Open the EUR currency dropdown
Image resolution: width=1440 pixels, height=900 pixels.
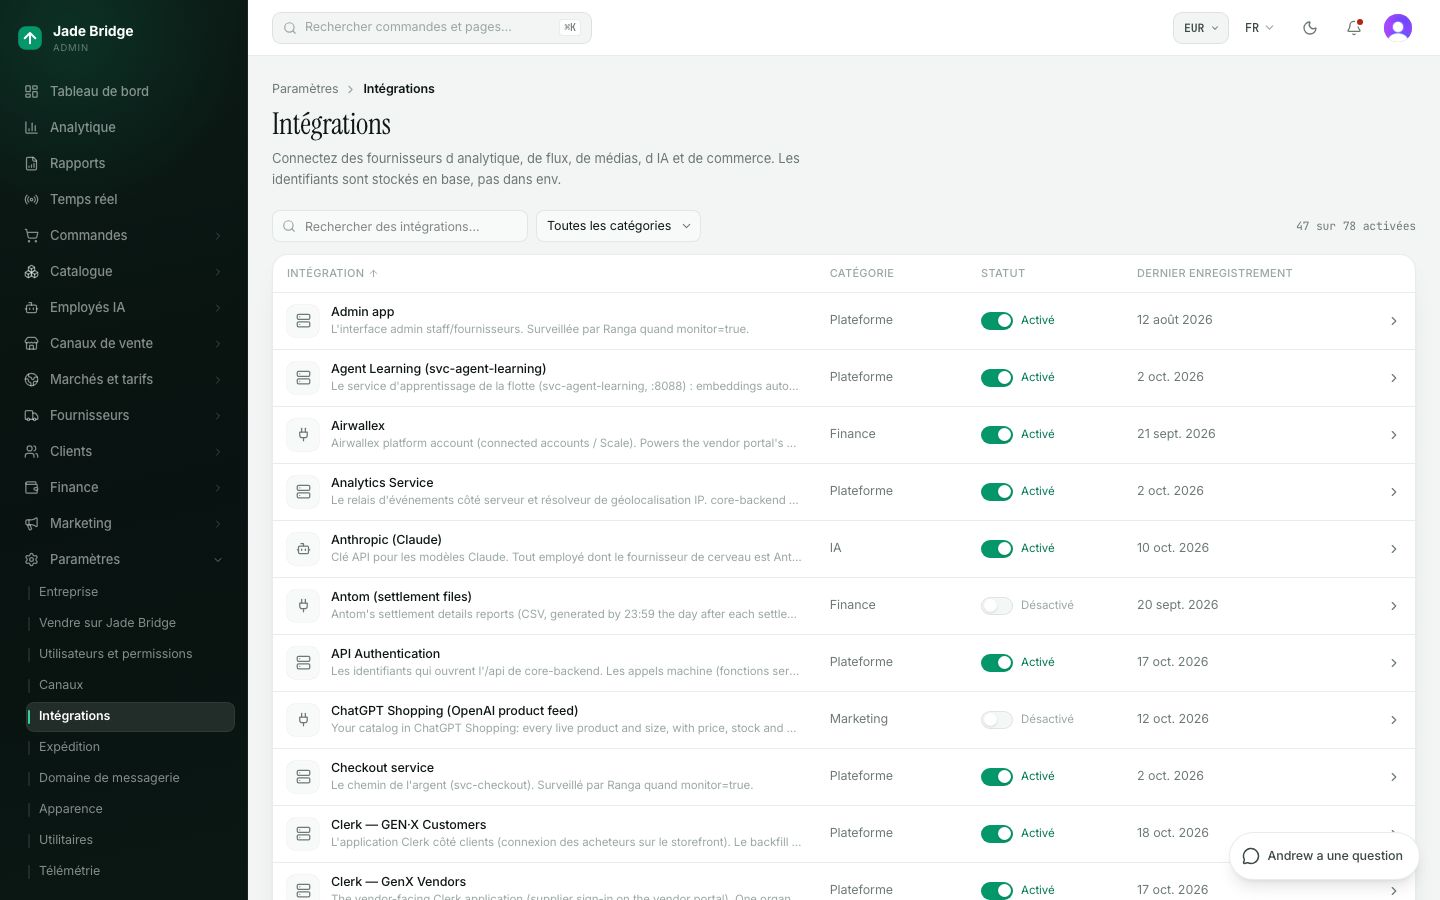point(1200,28)
